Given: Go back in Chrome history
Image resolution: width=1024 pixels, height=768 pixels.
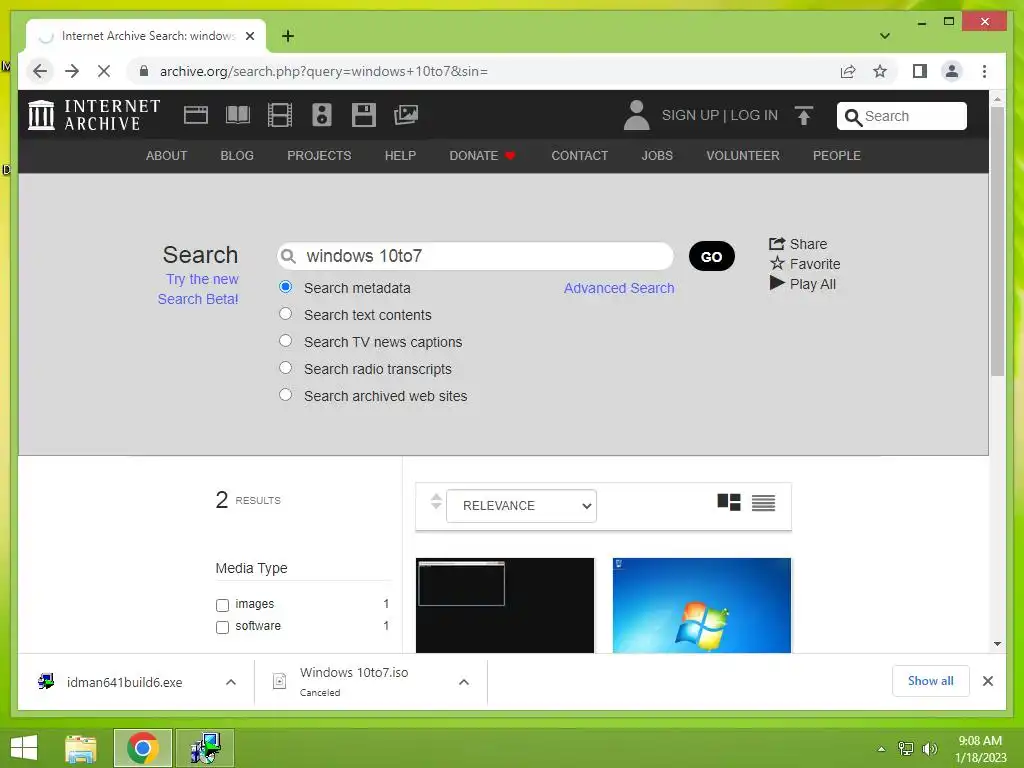Looking at the screenshot, I should click(x=40, y=71).
